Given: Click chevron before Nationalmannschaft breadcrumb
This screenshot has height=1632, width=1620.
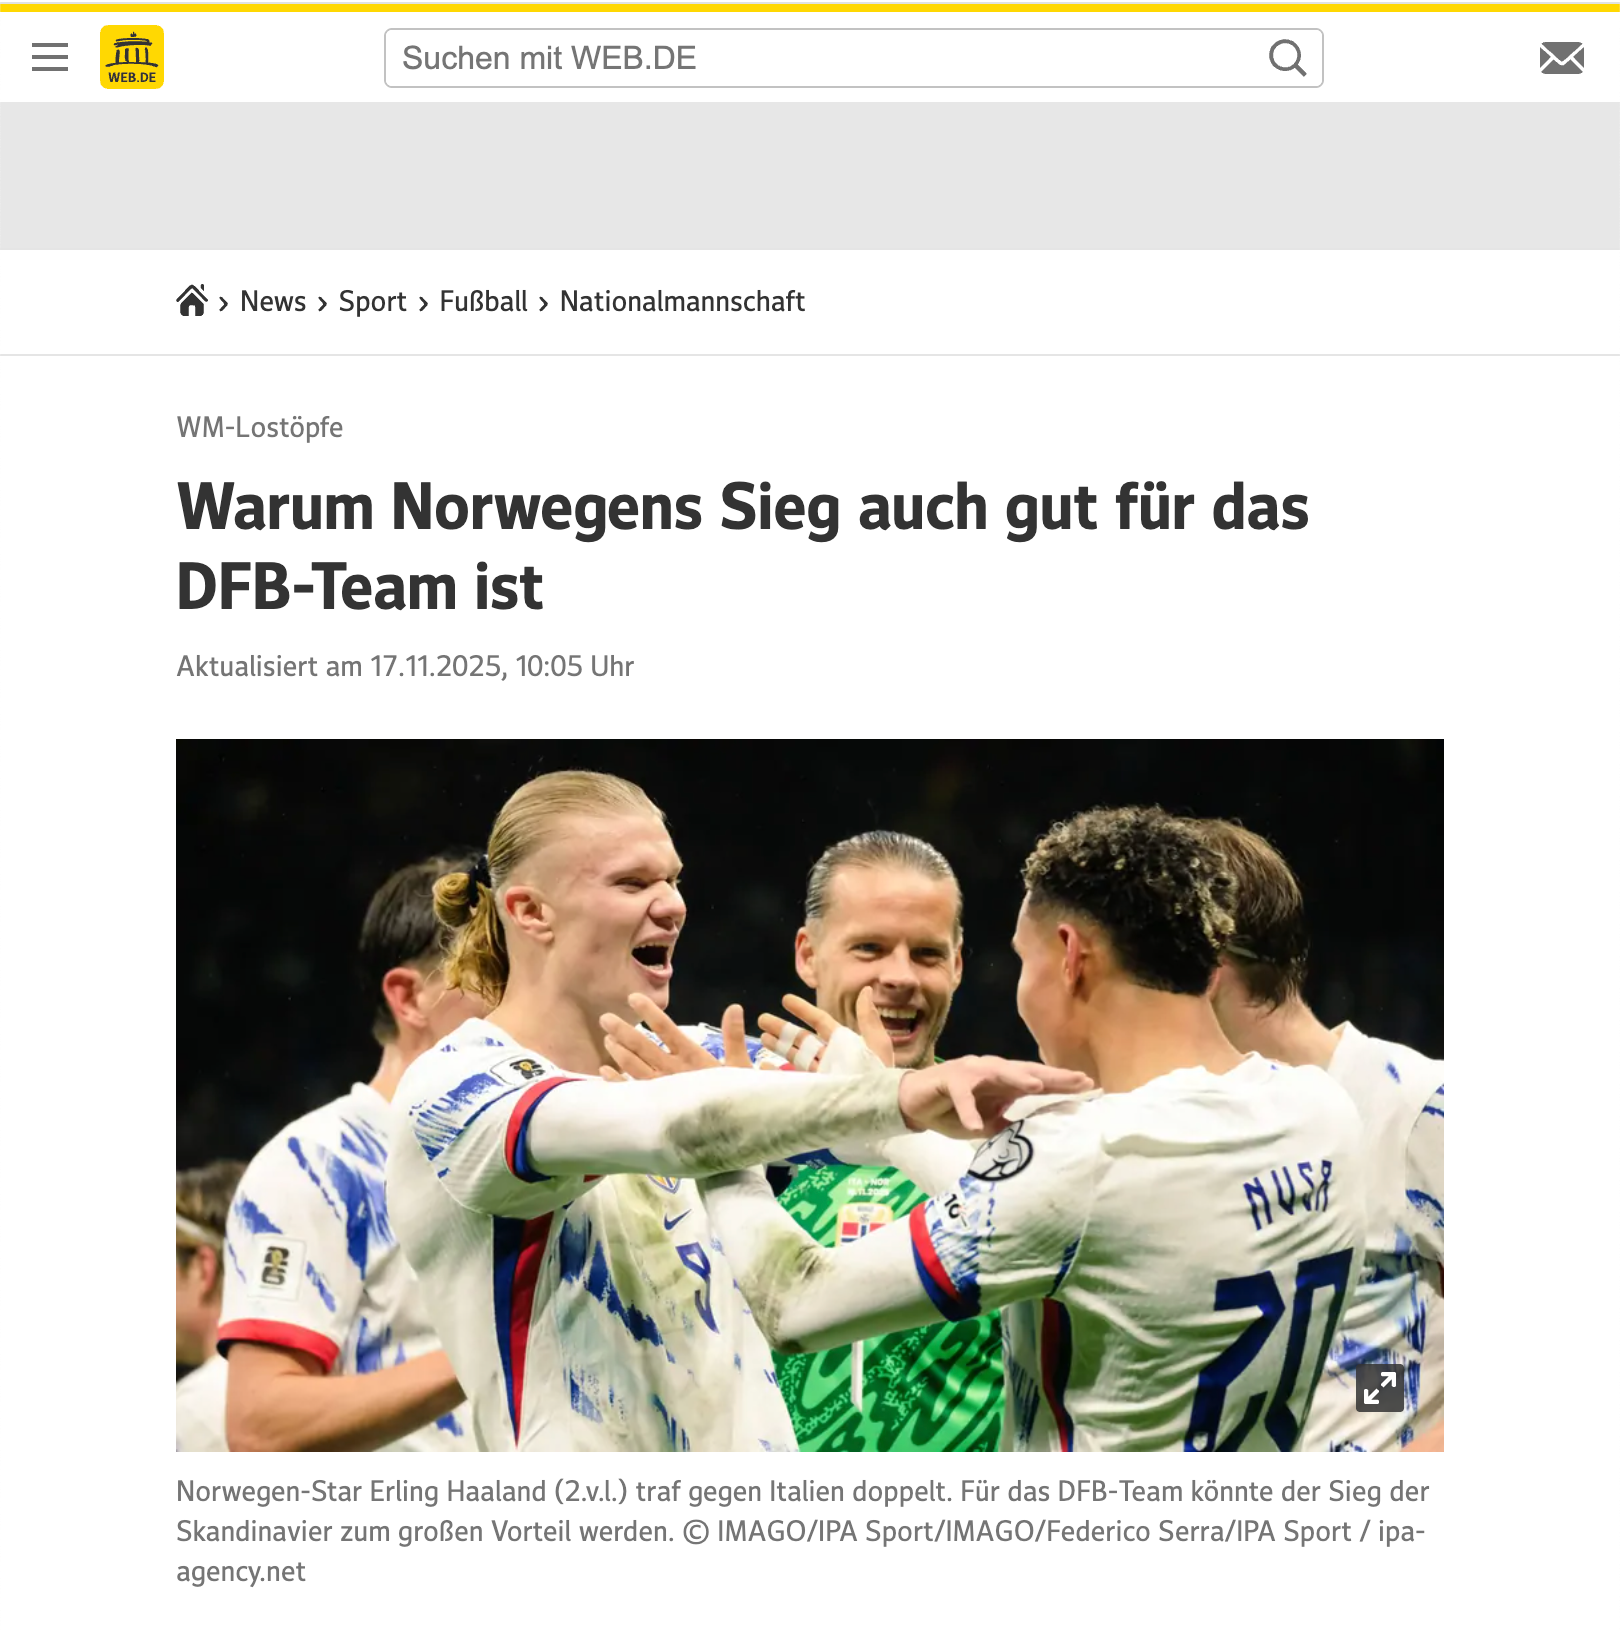Looking at the screenshot, I should (543, 303).
